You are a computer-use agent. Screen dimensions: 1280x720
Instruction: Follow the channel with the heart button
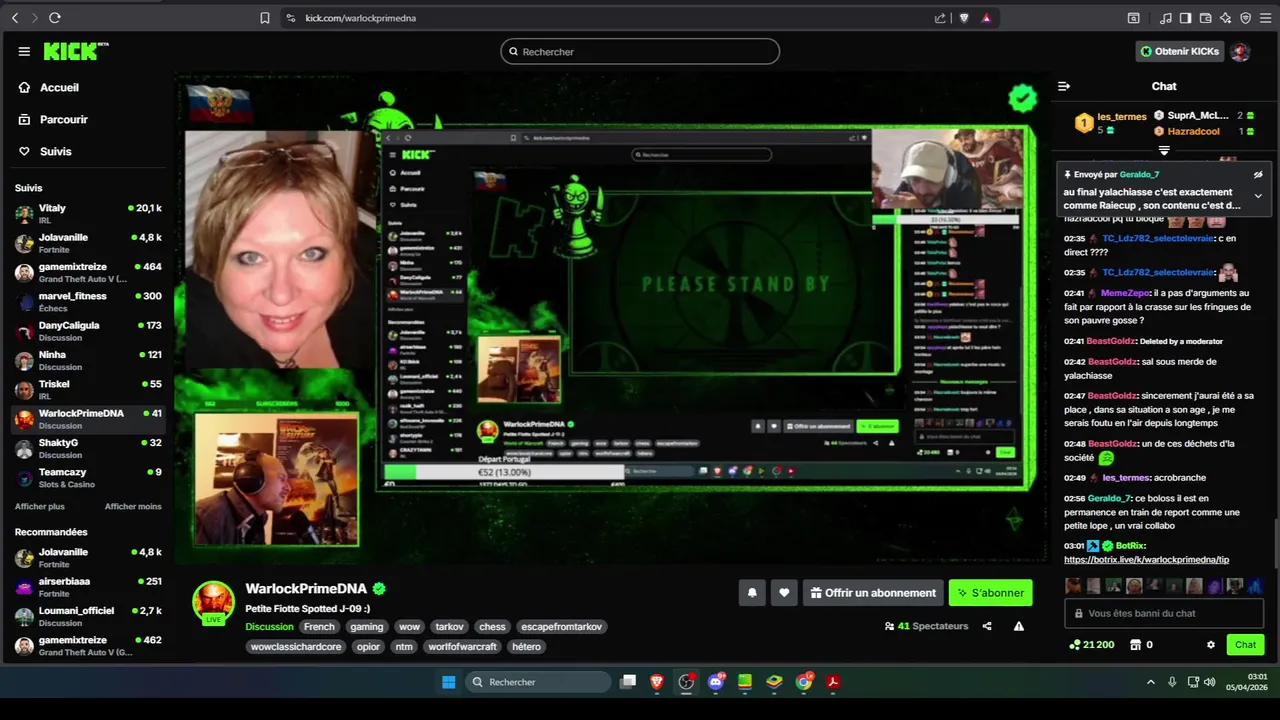coord(784,593)
